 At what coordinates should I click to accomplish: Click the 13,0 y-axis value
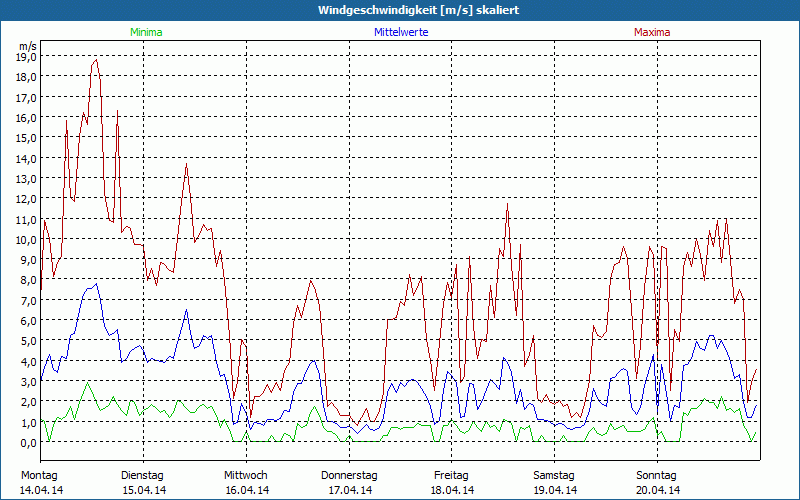pos(26,179)
